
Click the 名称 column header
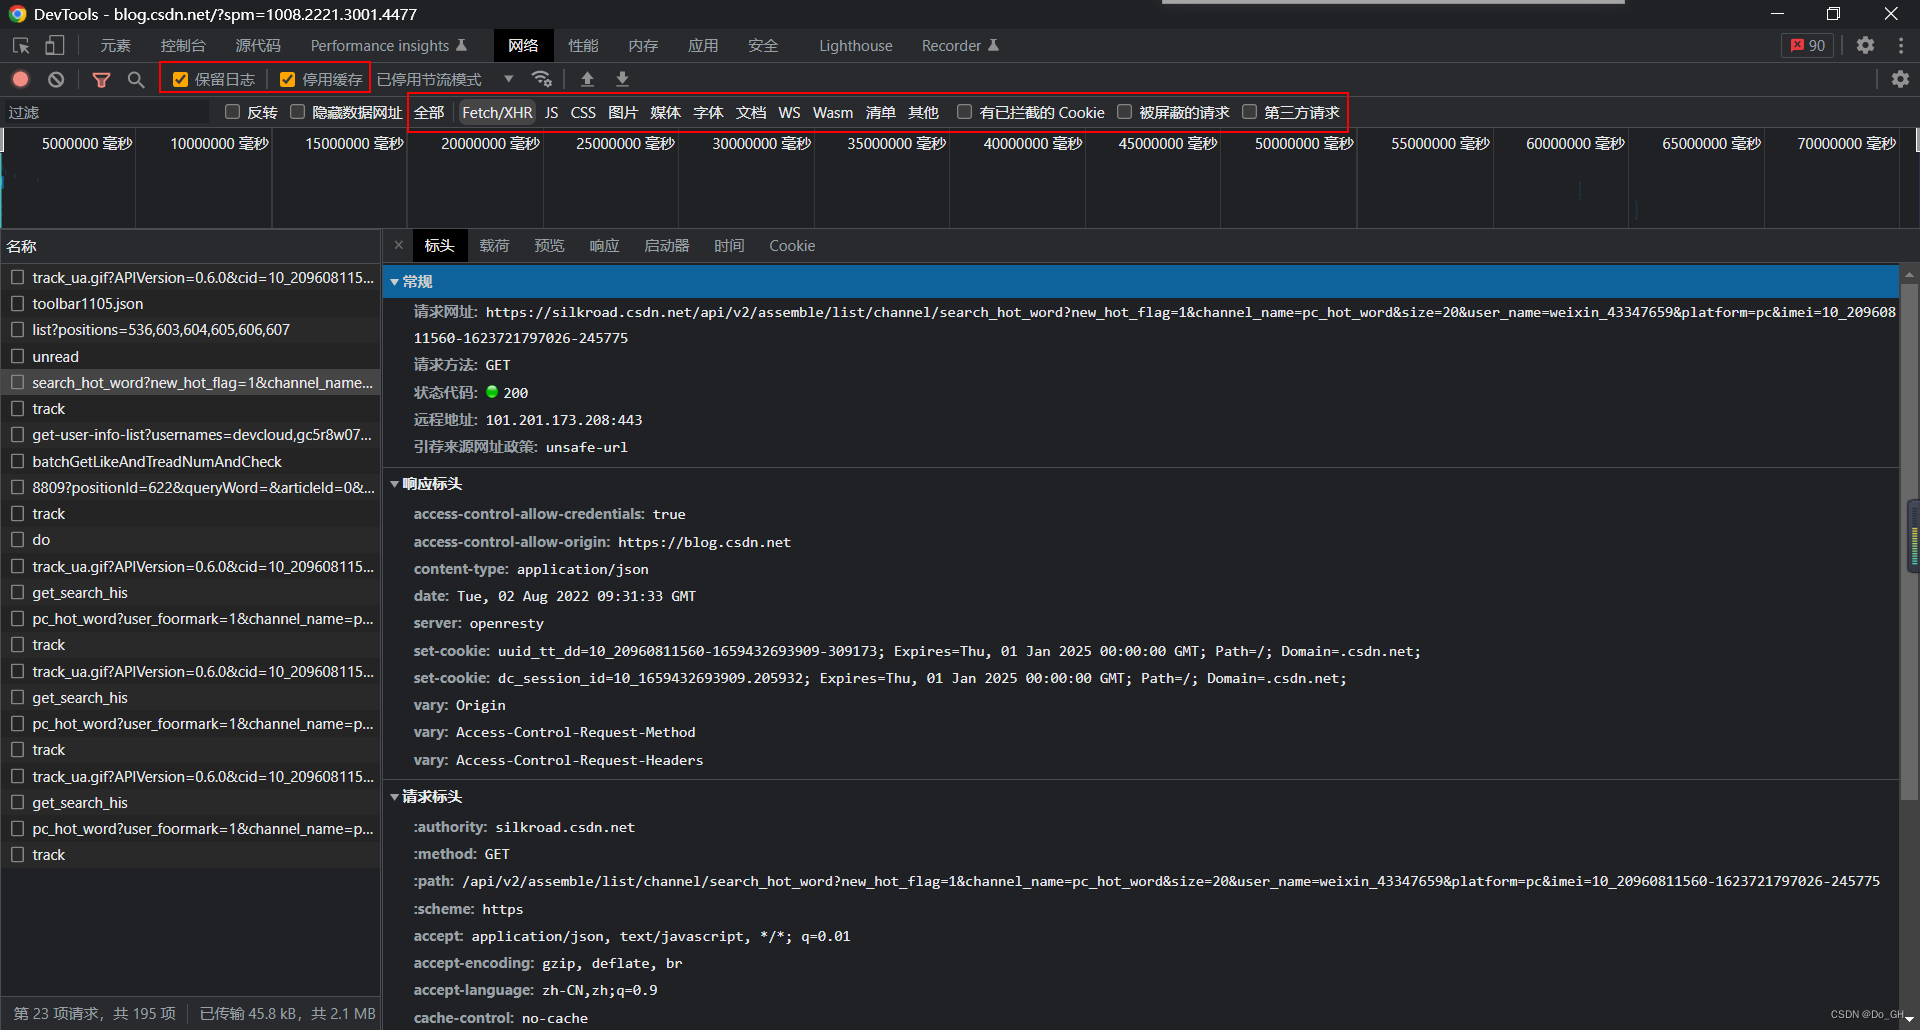click(x=190, y=246)
